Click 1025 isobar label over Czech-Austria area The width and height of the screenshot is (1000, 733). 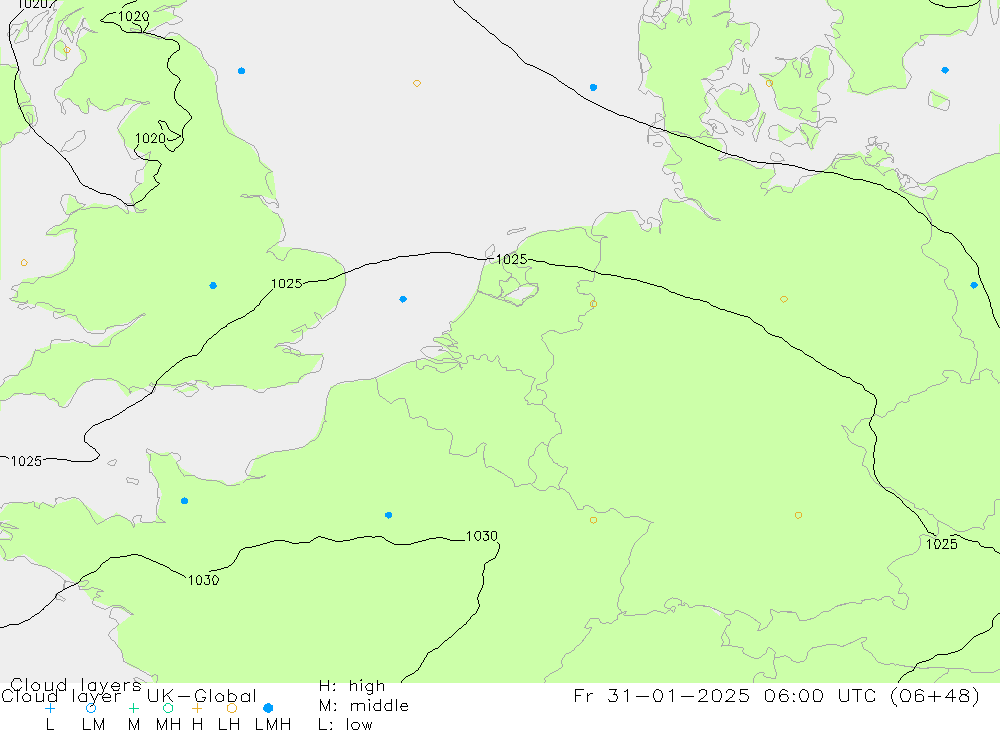(x=941, y=544)
